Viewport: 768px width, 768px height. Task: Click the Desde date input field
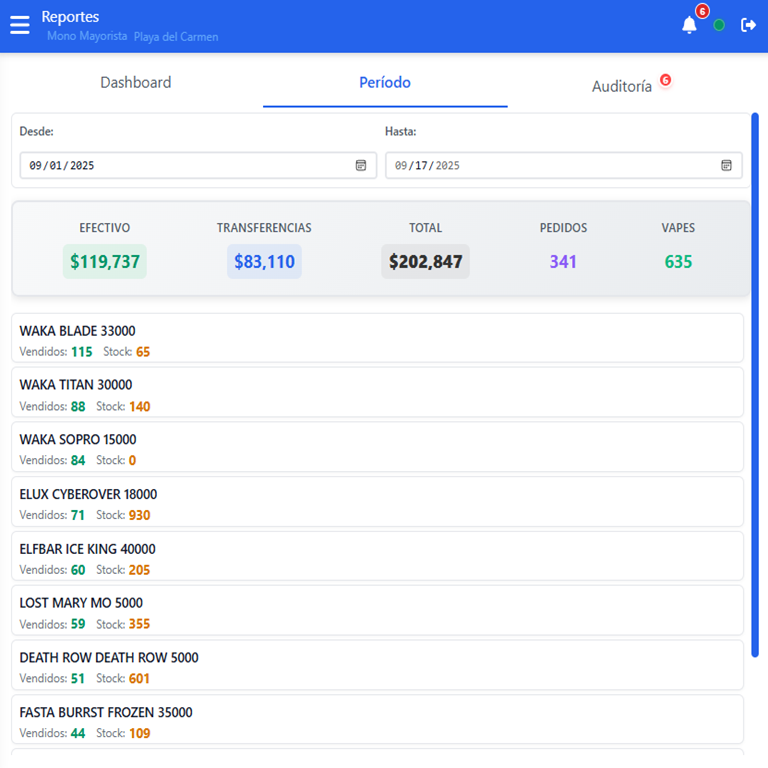point(180,165)
